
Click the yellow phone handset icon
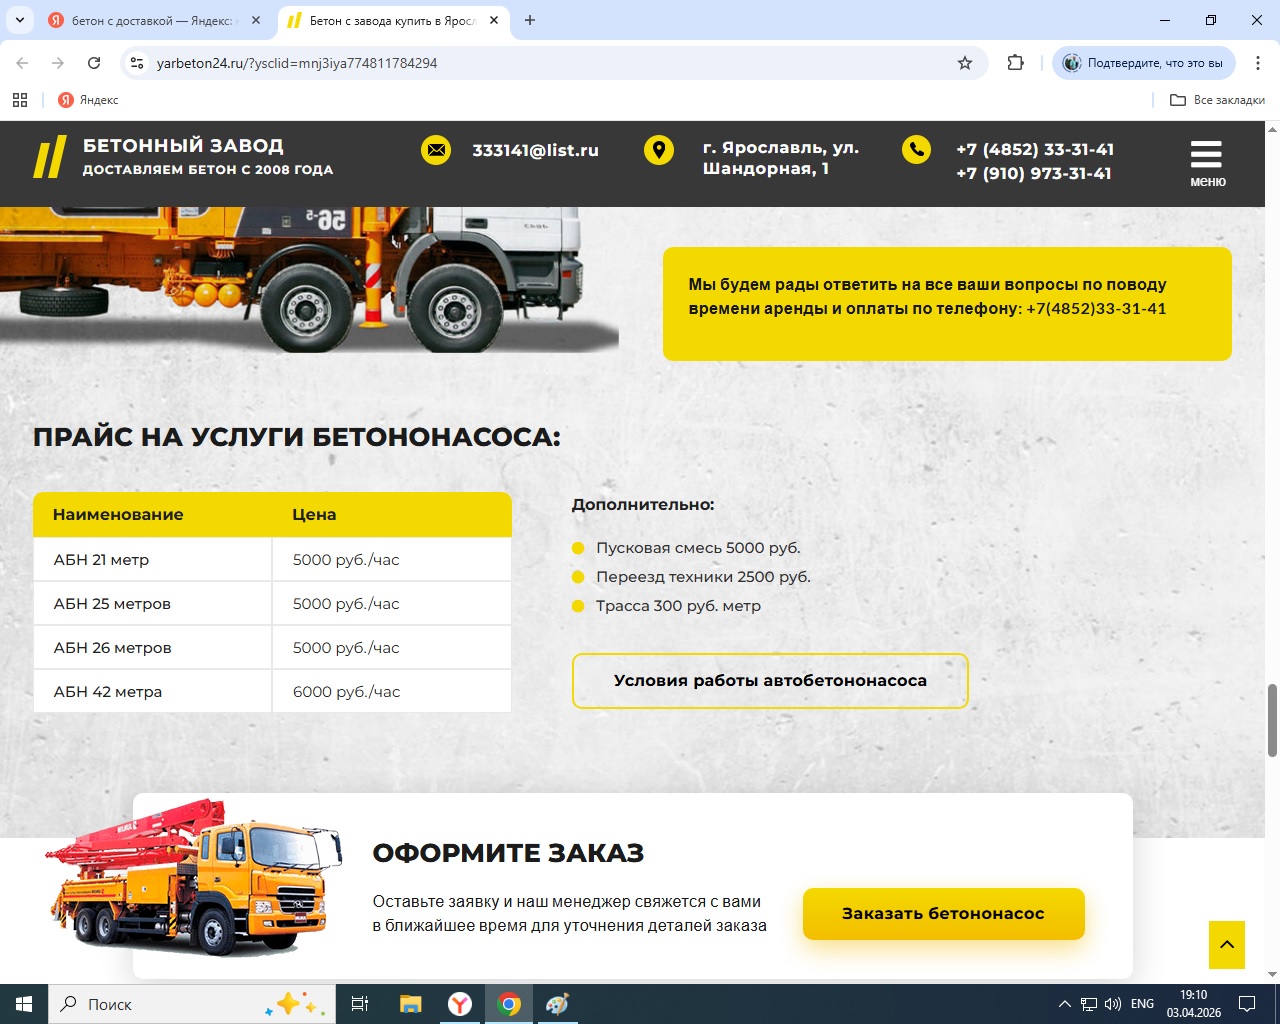[x=916, y=149]
